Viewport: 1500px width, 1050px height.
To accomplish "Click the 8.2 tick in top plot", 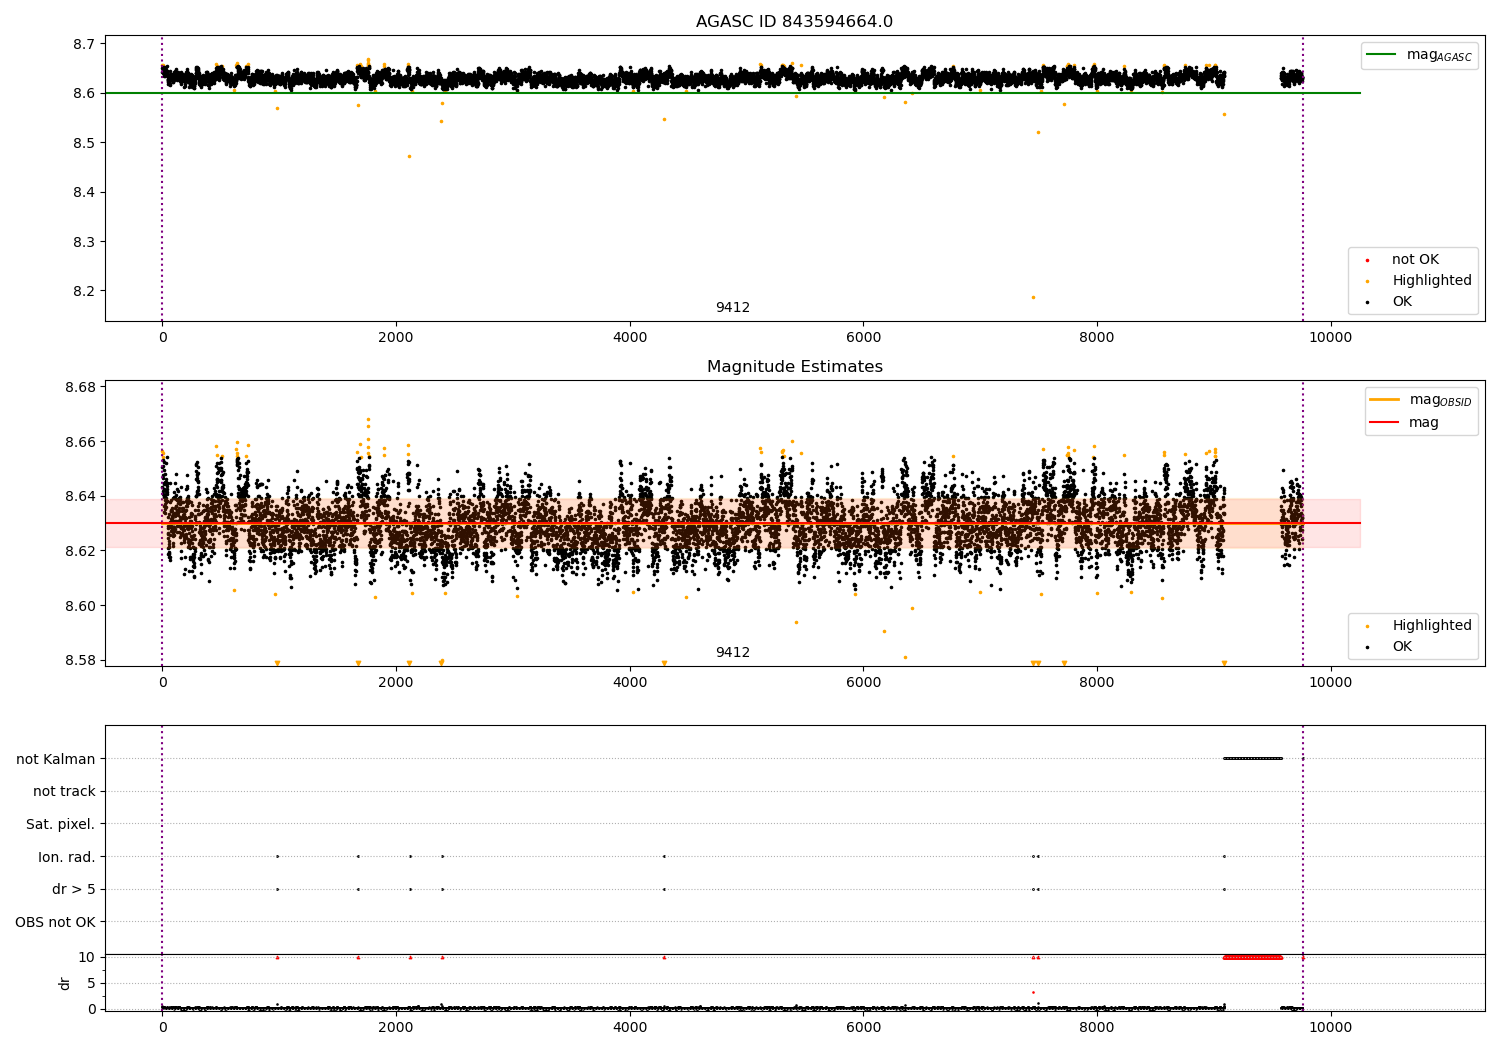I will pos(85,292).
